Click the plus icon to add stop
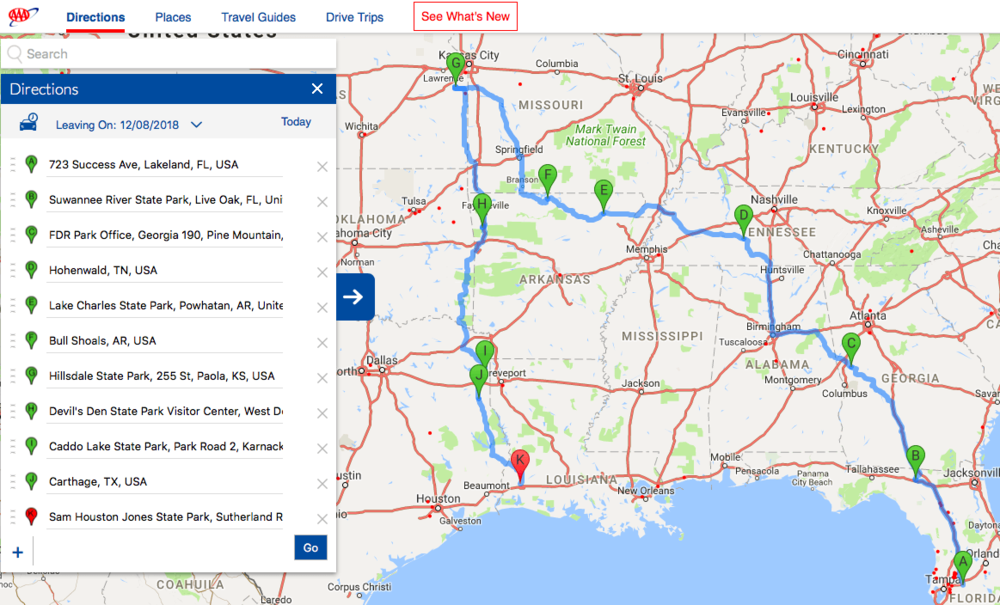Viewport: 1000px width, 605px height. (x=17, y=552)
